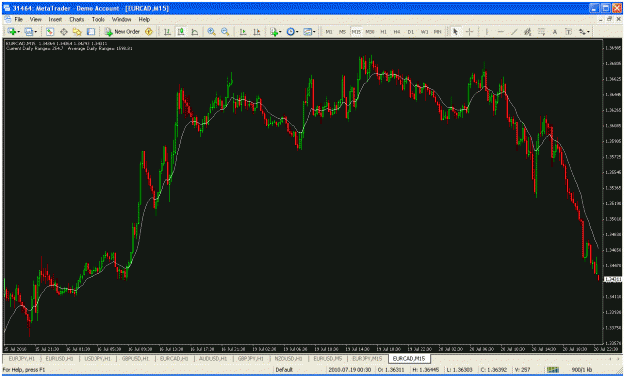This screenshot has height=376, width=625.
Task: Set timeframe to M30
Action: [x=370, y=31]
